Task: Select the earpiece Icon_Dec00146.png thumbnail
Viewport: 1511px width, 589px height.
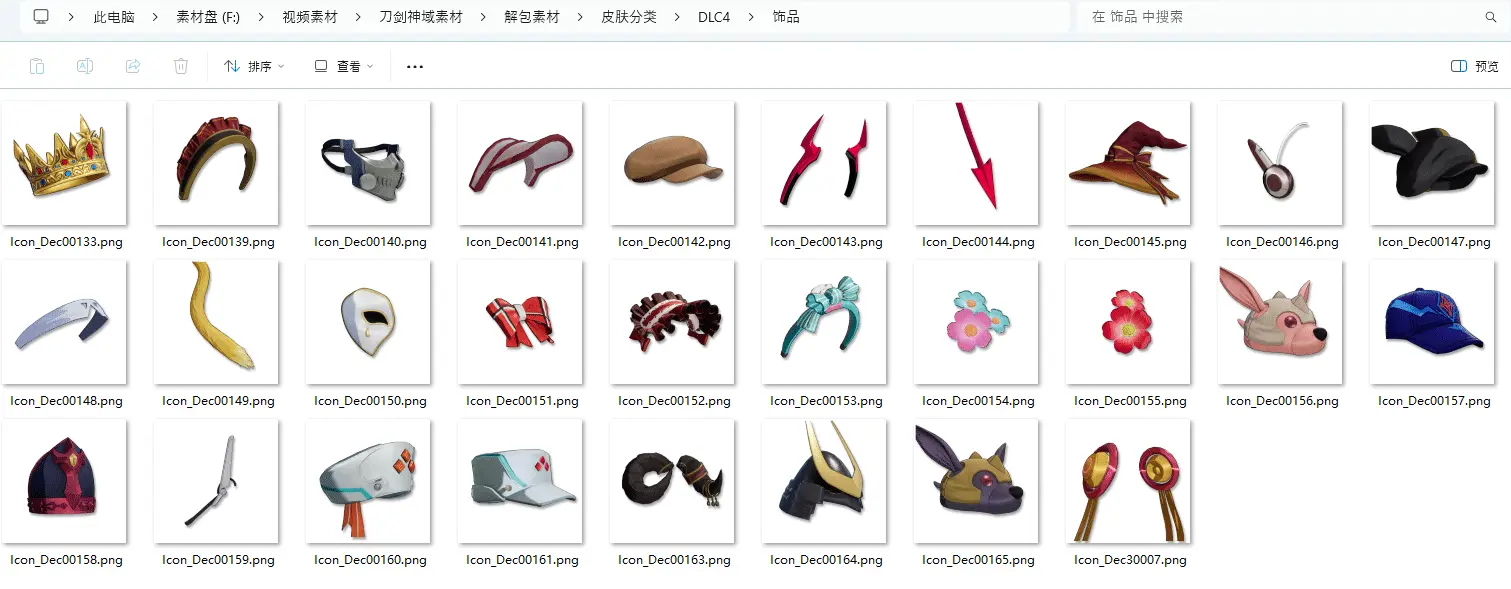Action: pyautogui.click(x=1280, y=162)
